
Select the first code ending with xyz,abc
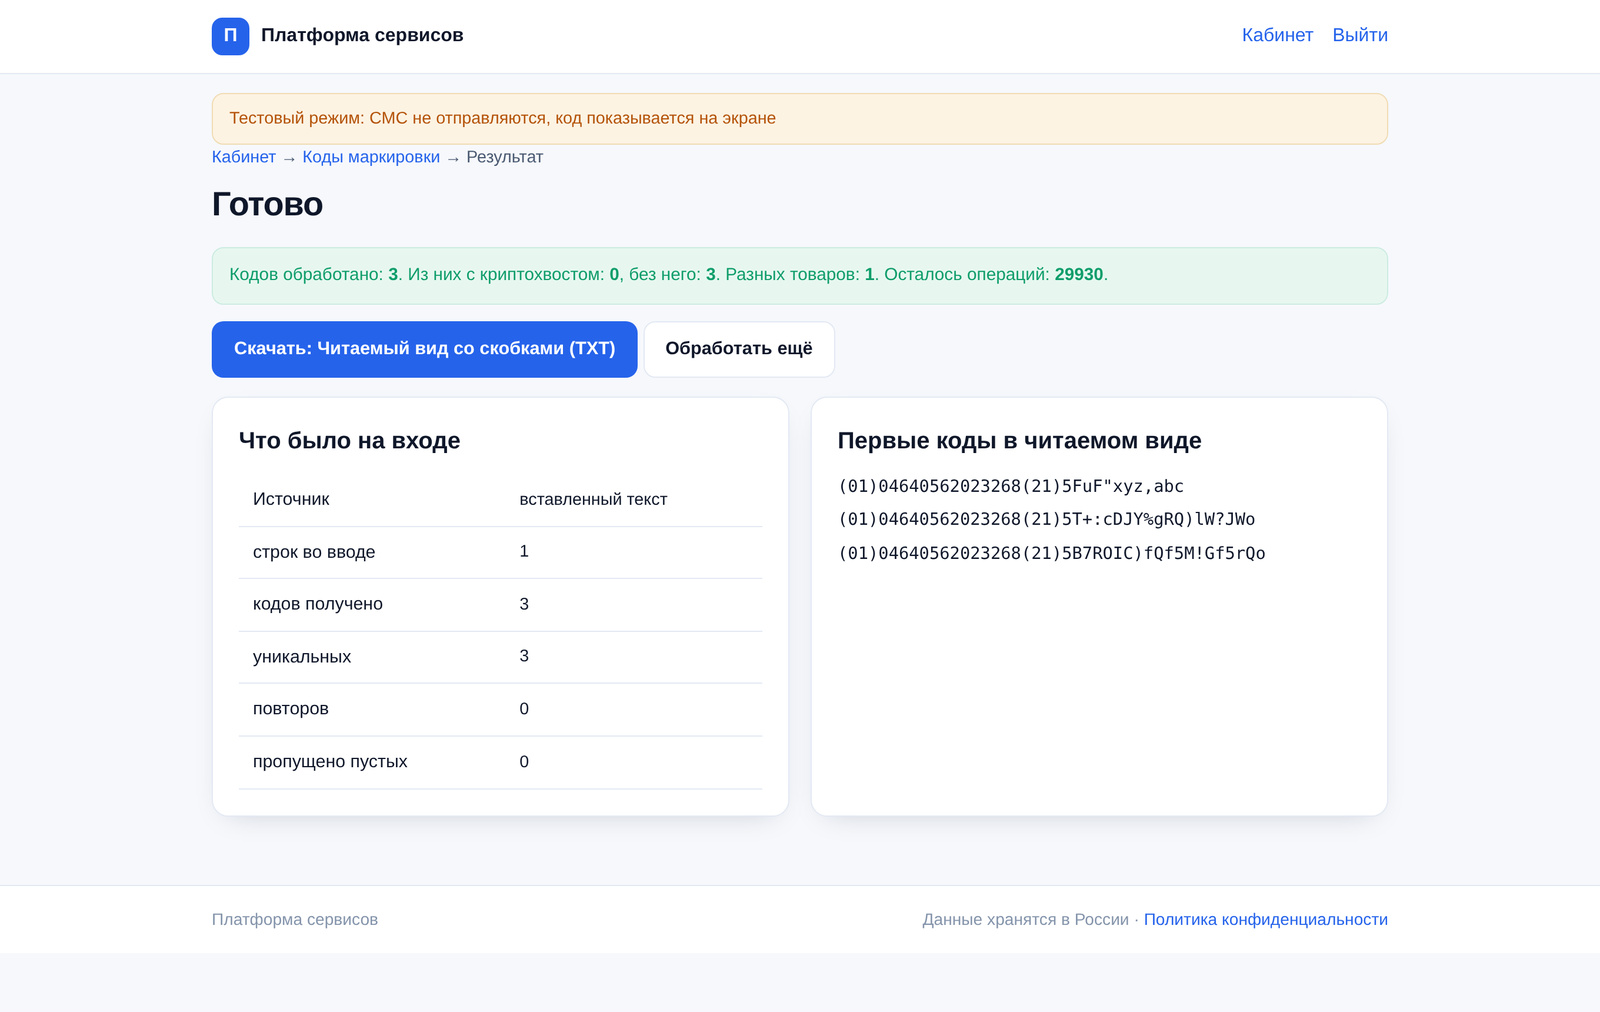1011,486
